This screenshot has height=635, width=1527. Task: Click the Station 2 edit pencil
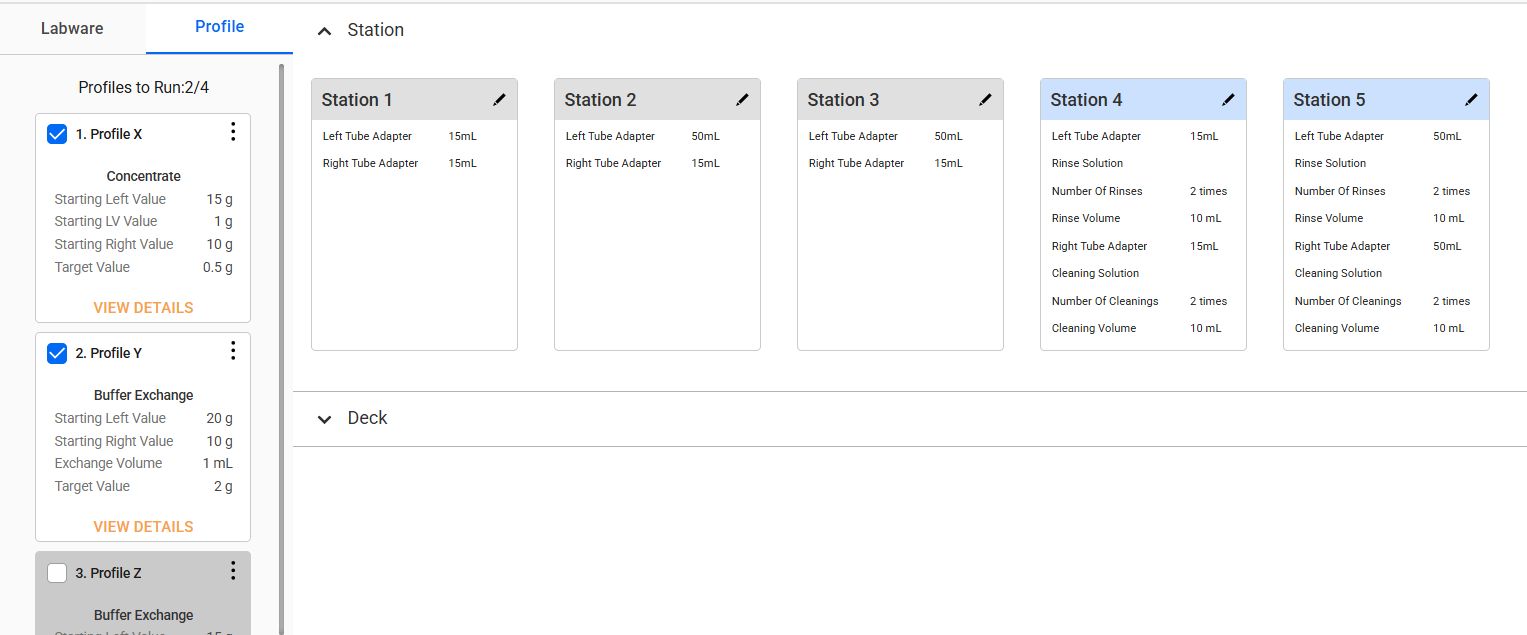(x=742, y=100)
